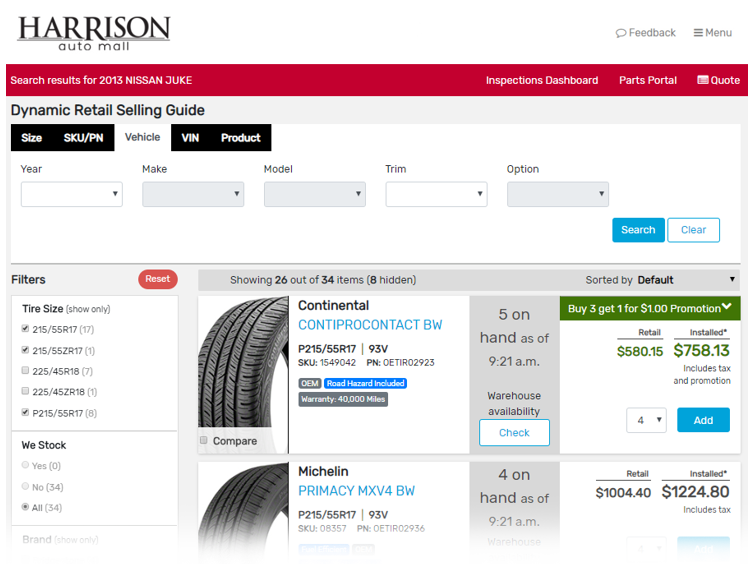The height and width of the screenshot is (564, 752).
Task: Uncheck P215/55R17 tire size filter
Action: click(x=25, y=412)
